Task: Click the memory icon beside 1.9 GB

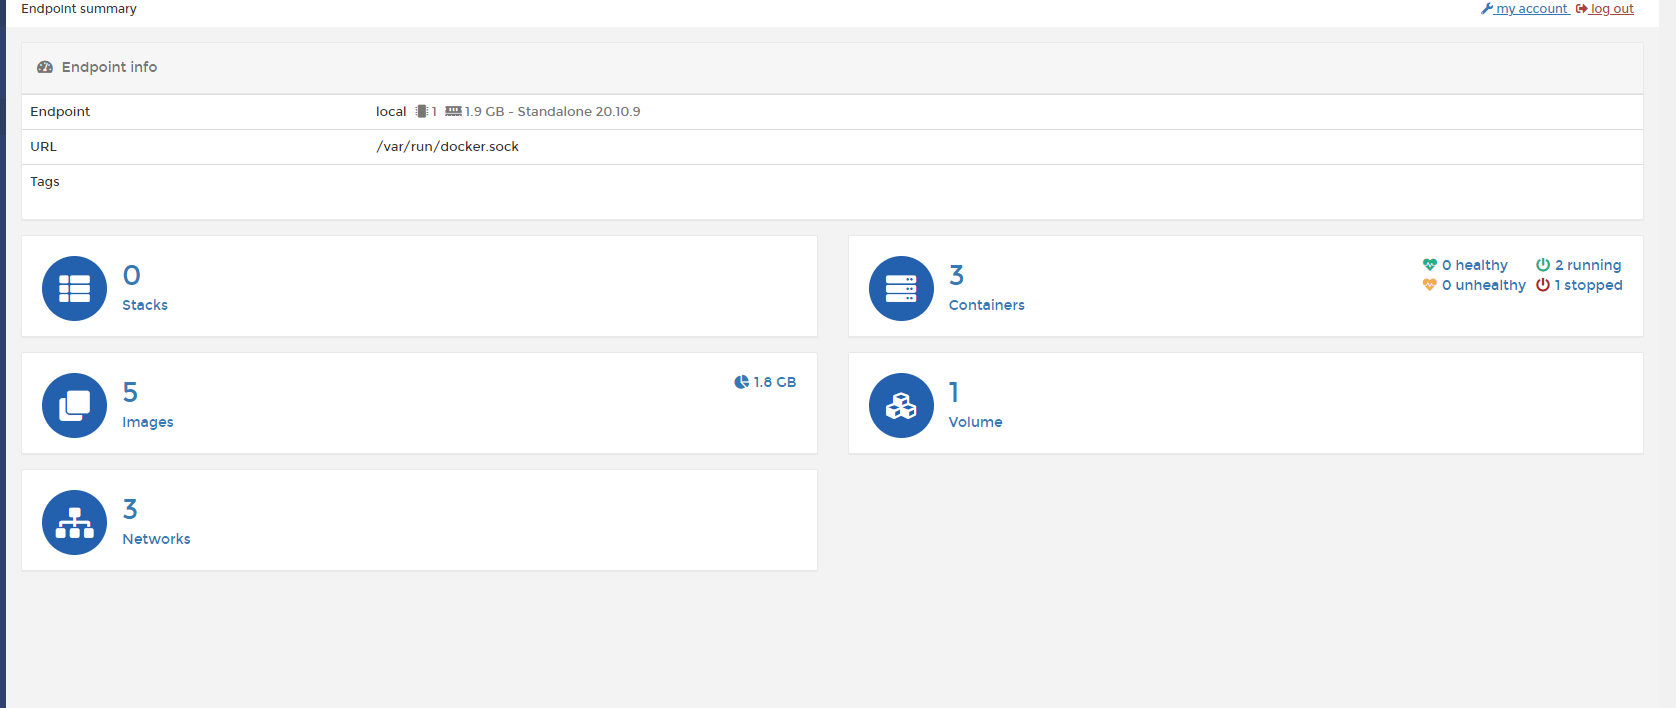Action: click(453, 111)
